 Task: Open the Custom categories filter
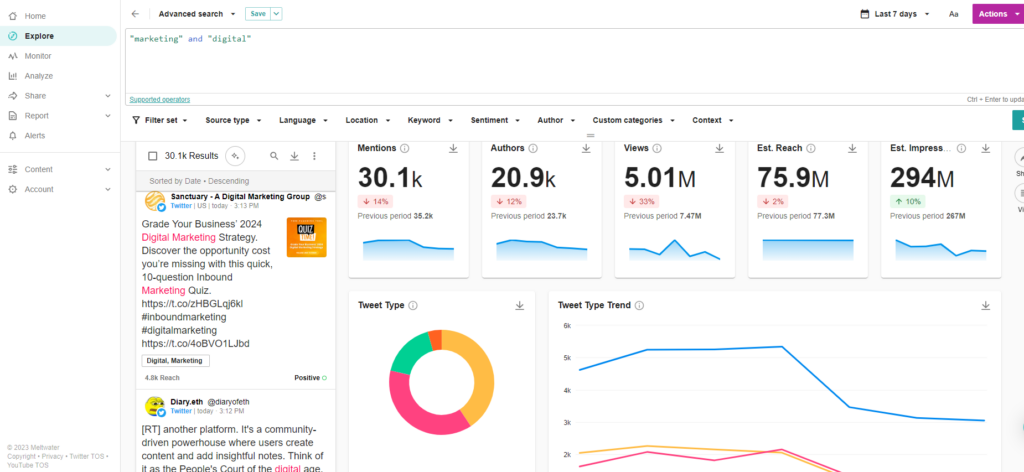(633, 120)
